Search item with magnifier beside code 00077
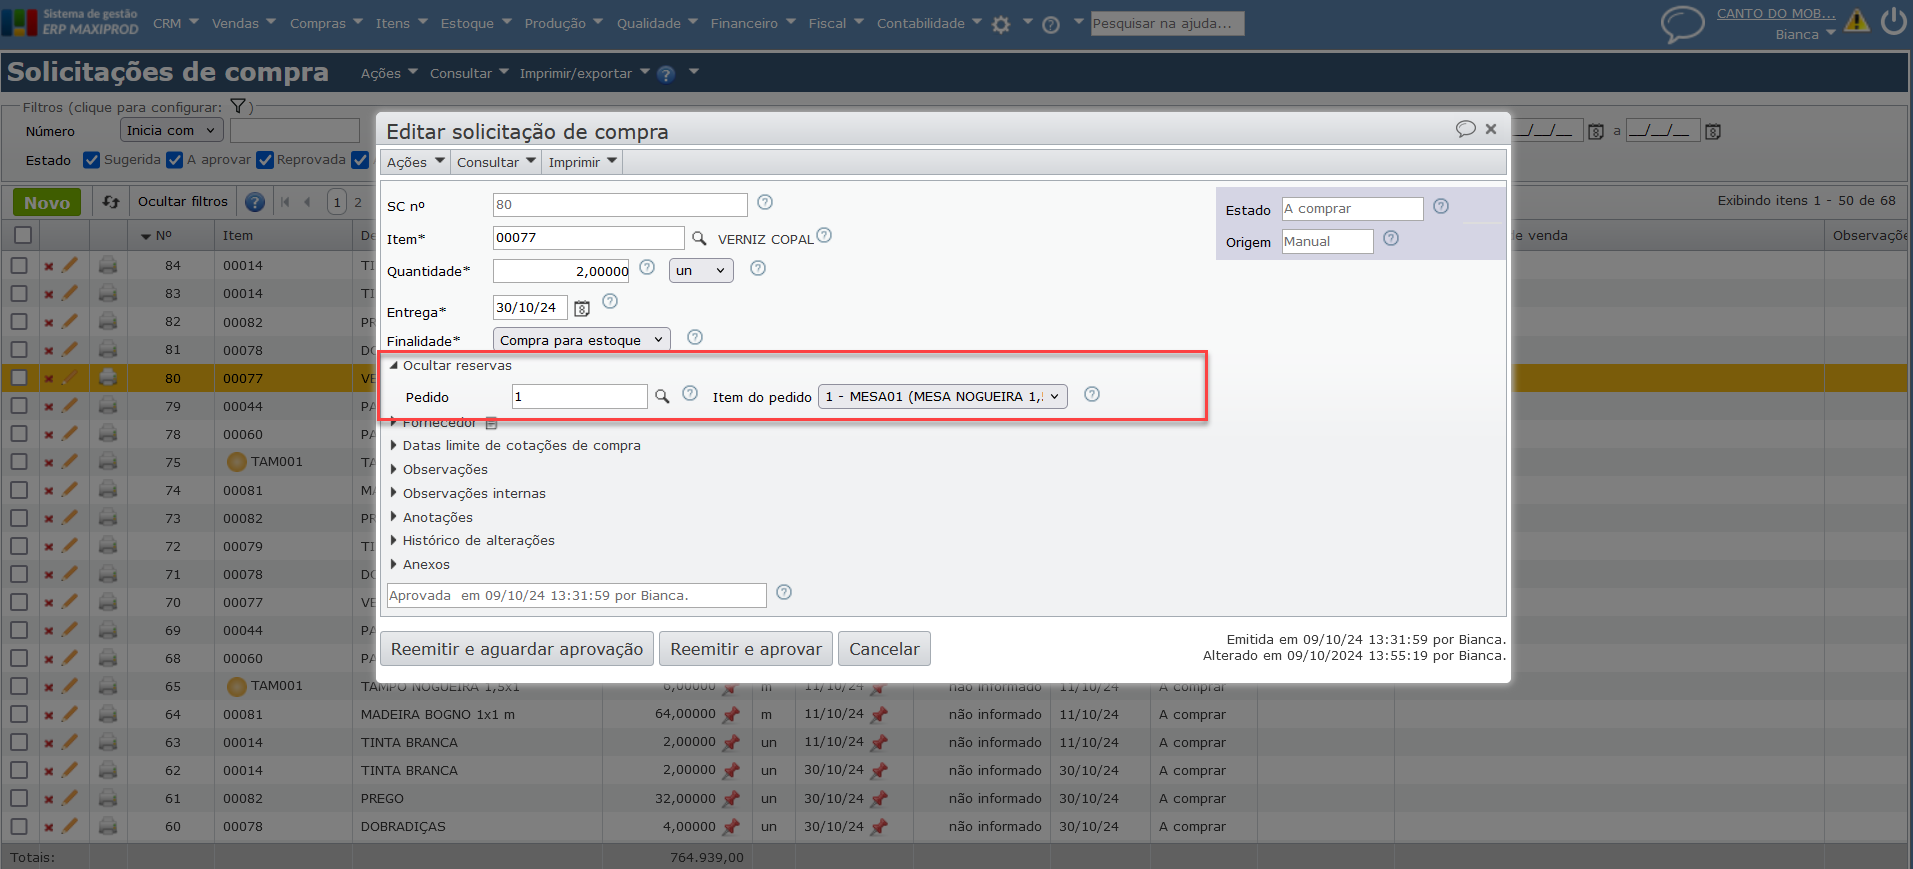Viewport: 1913px width, 869px height. pos(699,238)
